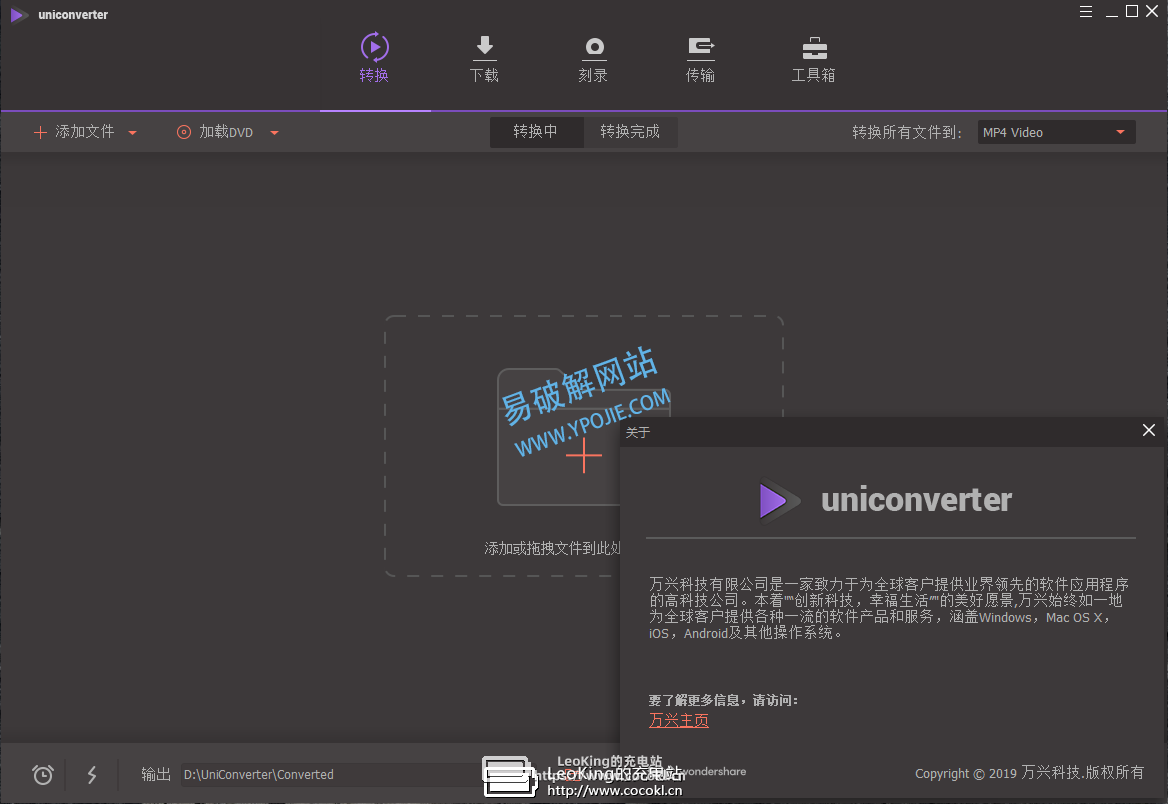
Task: Click the 添加文件 add files button
Action: coord(74,132)
